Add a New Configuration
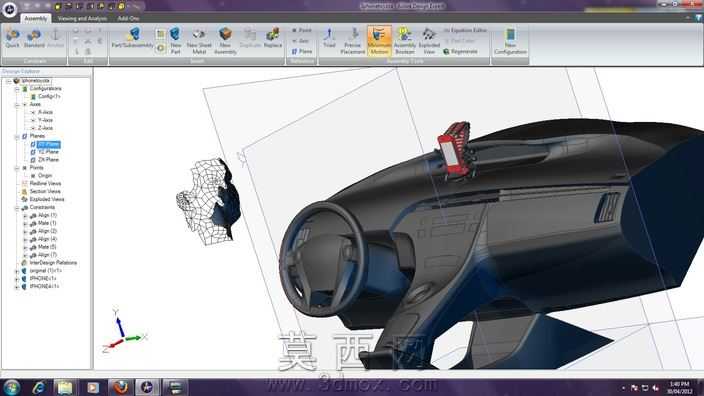 point(510,40)
